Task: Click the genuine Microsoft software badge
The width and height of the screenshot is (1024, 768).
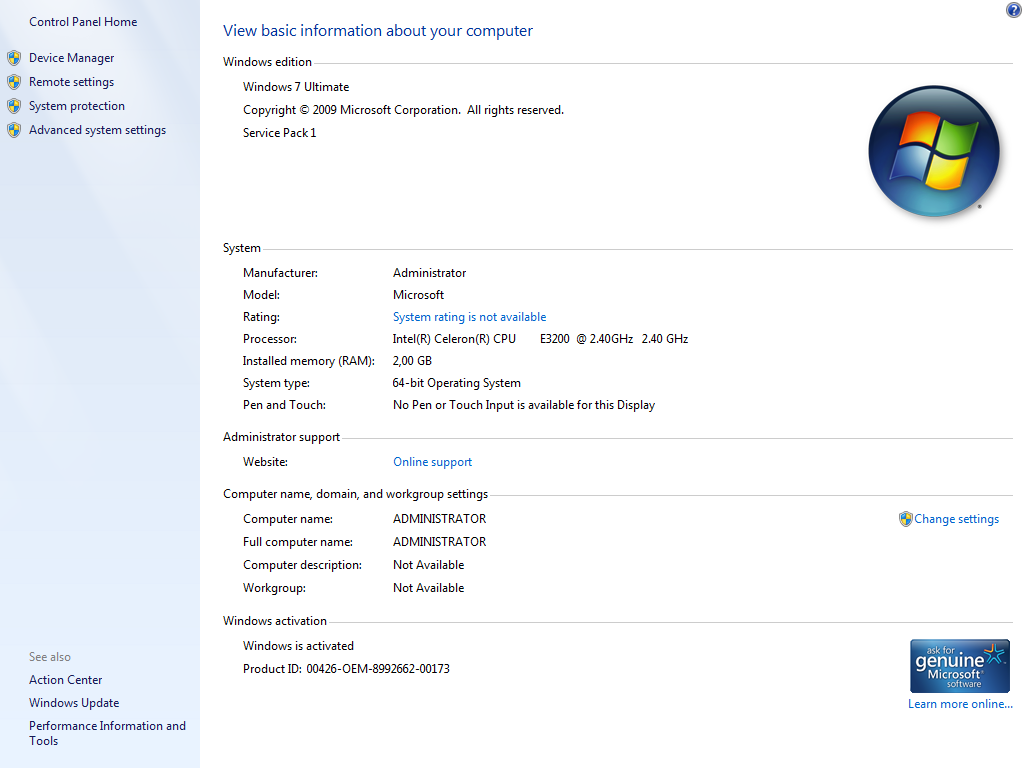Action: click(959, 666)
